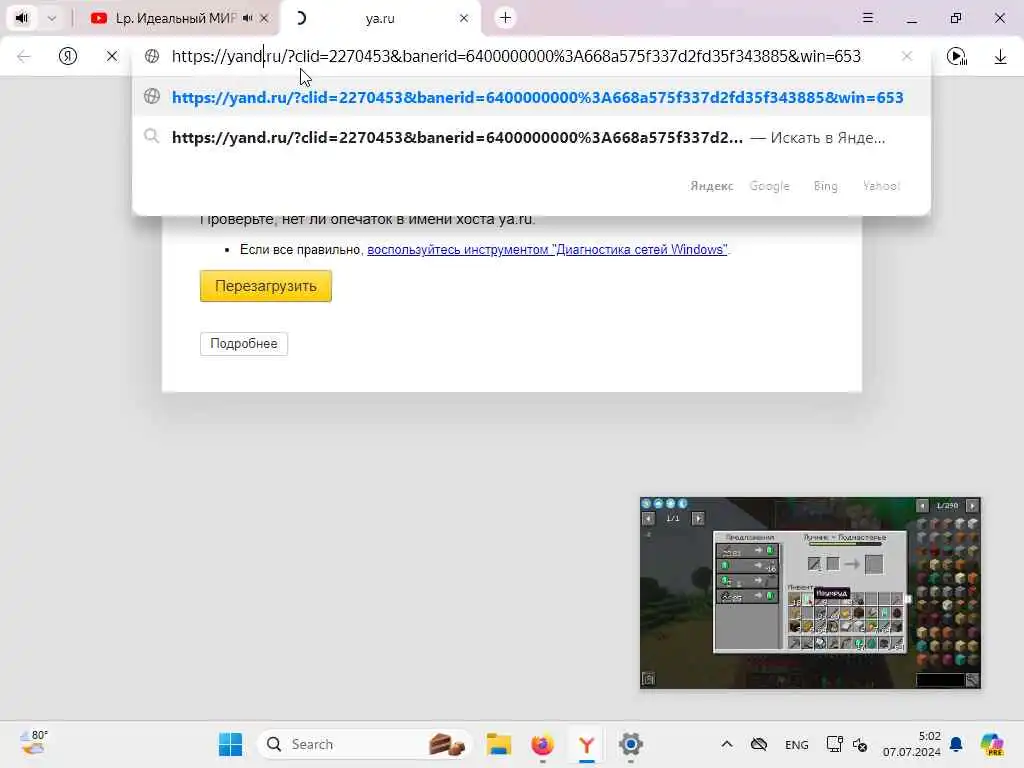The width and height of the screenshot is (1024, 768).
Task: Click the yellow Перезагрузить button
Action: 266,286
